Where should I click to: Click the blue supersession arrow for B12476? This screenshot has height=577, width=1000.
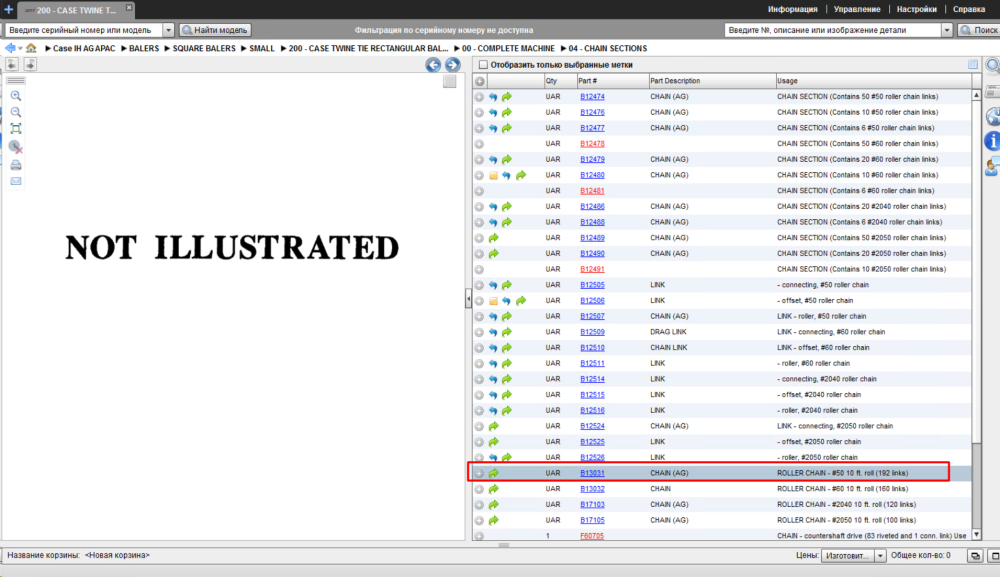click(x=493, y=113)
